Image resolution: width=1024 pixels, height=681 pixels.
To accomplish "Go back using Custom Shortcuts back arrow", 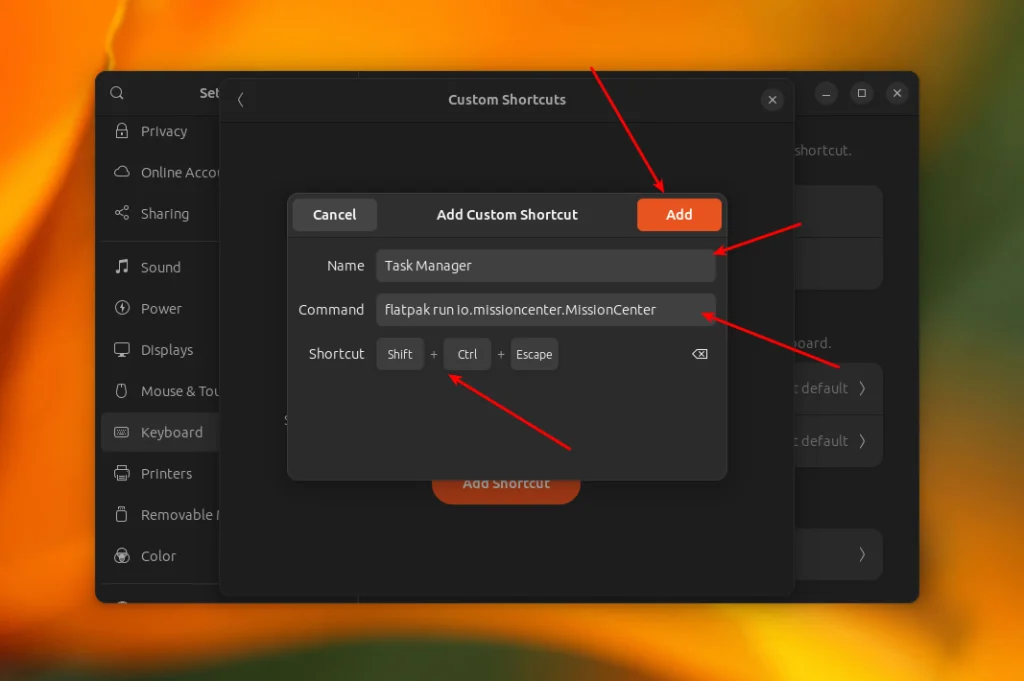I will (240, 100).
